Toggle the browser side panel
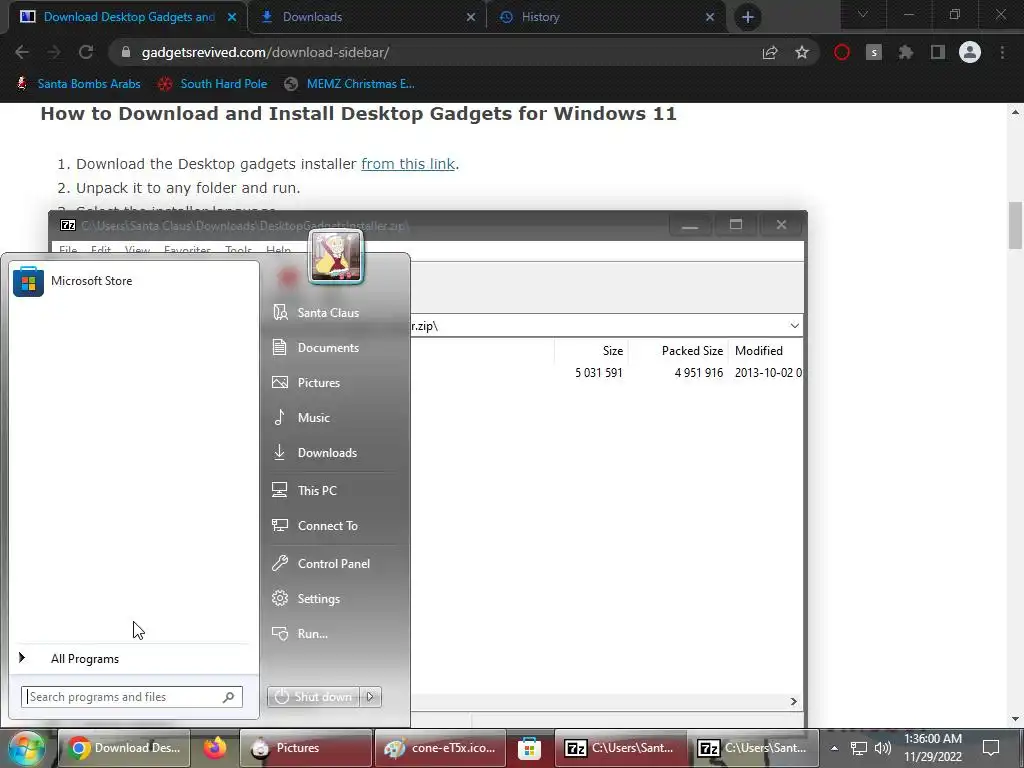This screenshot has height=768, width=1024. [938, 52]
